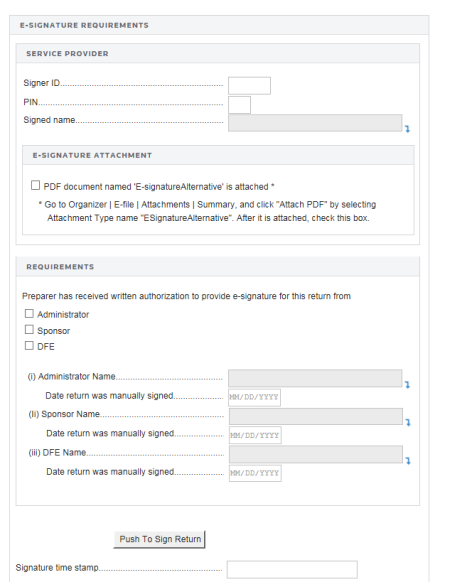The image size is (467, 582).
Task: Set DFE date return was manually signed
Action: (255, 473)
